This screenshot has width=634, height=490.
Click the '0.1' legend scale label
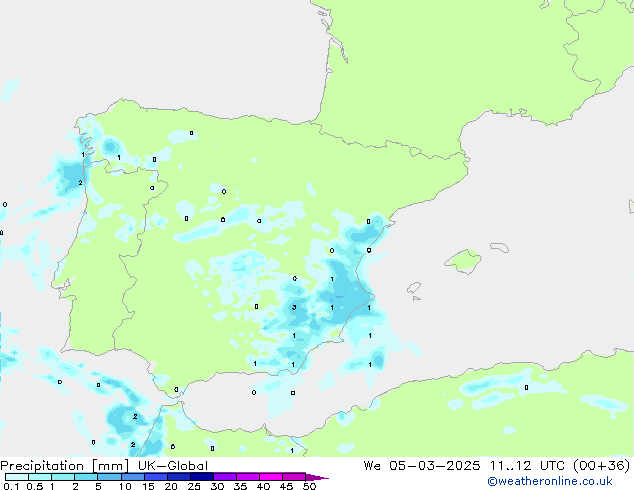point(11,486)
